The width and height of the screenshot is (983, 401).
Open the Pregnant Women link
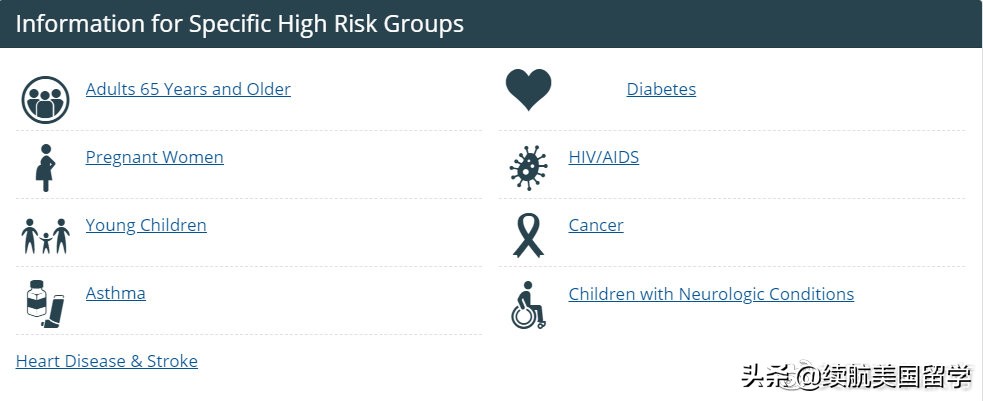[x=154, y=157]
